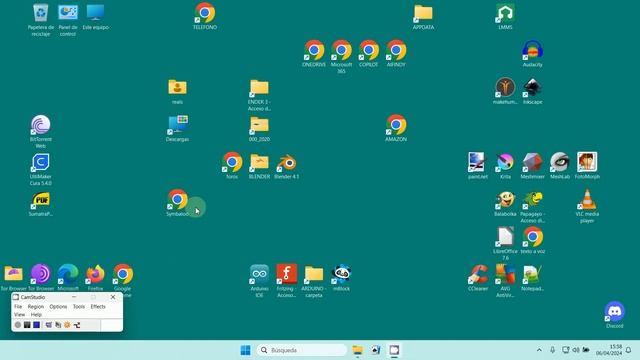This screenshot has width=640, height=360.
Task: Click the last black arrow icon in CamStudio toolbar
Action: (x=77, y=325)
